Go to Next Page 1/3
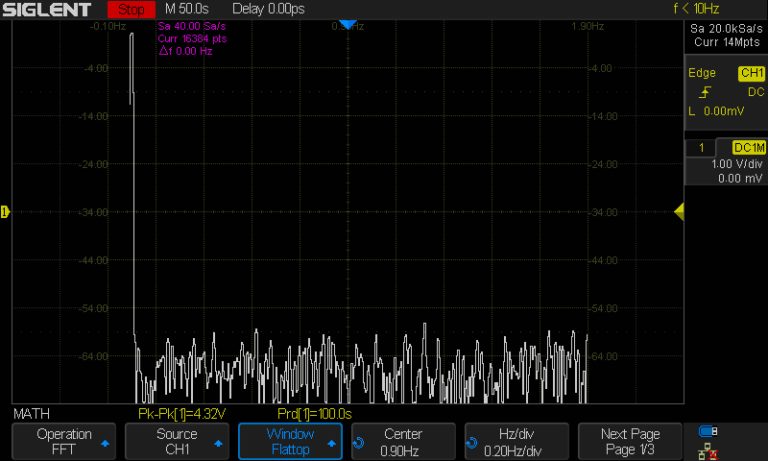 pos(630,442)
